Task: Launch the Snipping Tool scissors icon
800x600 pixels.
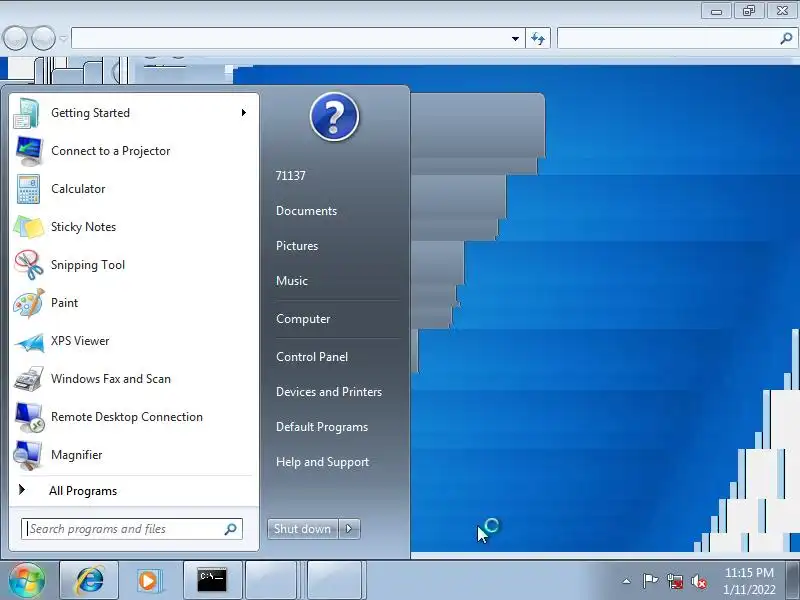Action: click(x=29, y=265)
